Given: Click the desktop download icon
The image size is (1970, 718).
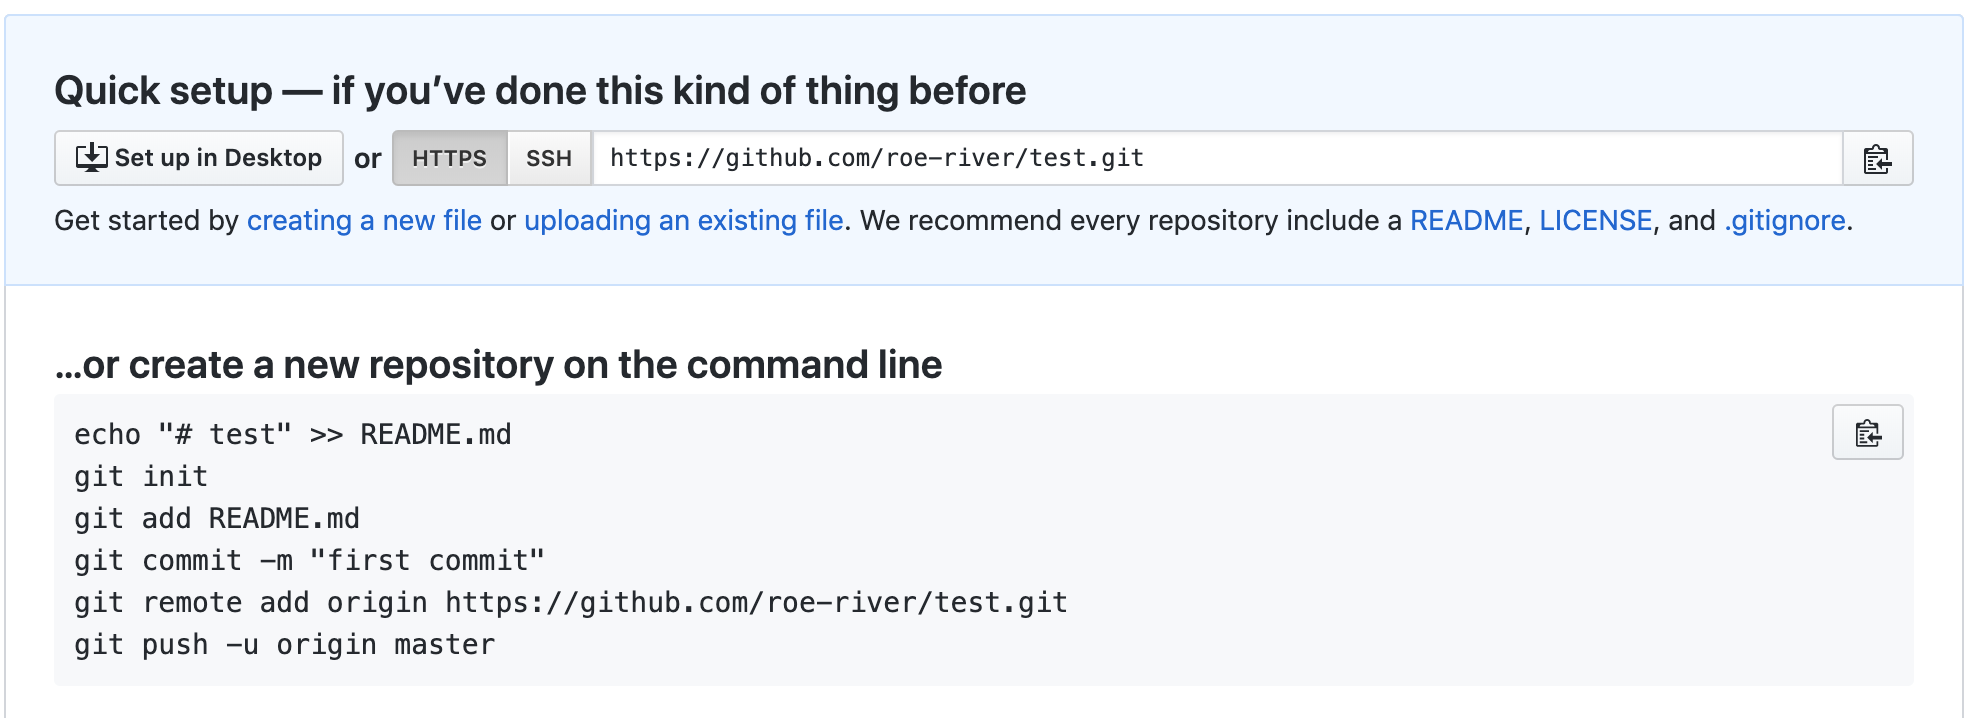Looking at the screenshot, I should (92, 158).
